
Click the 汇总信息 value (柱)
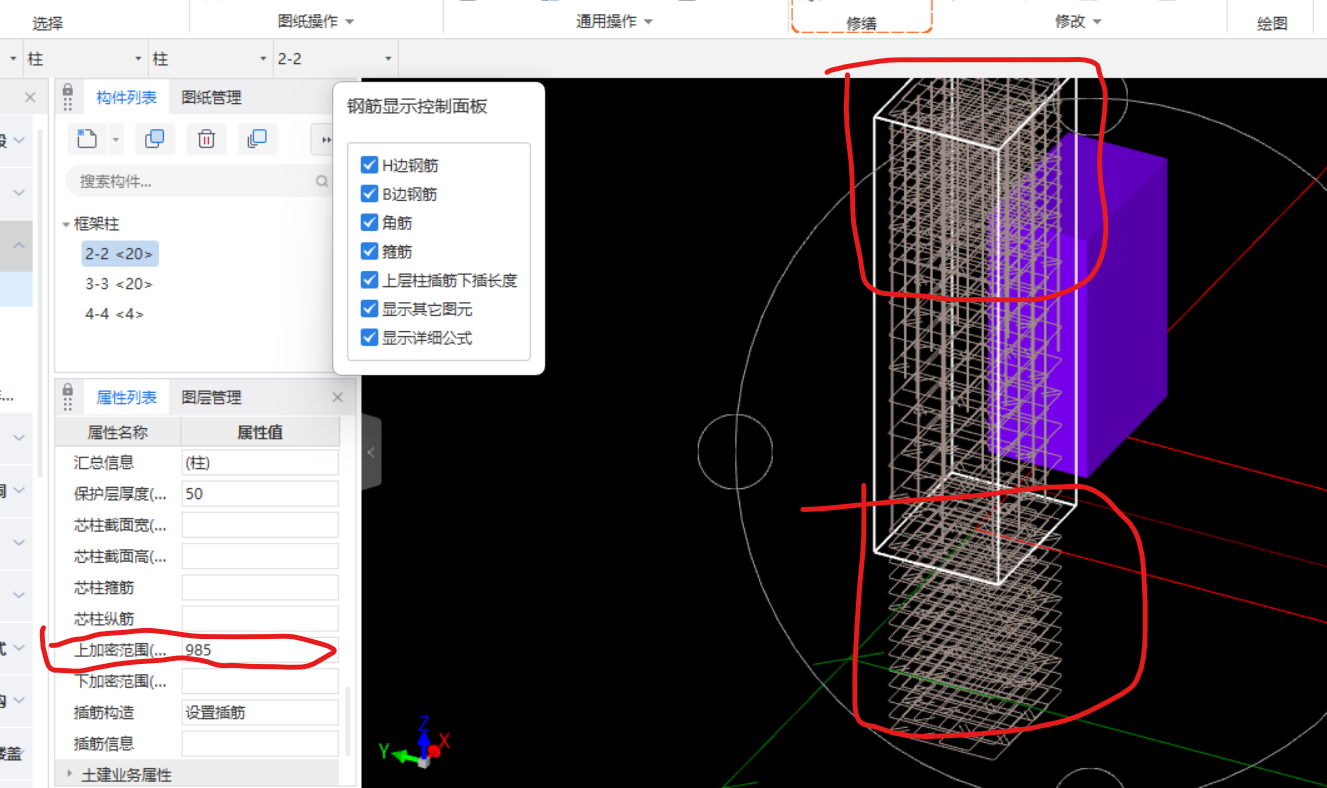click(x=260, y=462)
